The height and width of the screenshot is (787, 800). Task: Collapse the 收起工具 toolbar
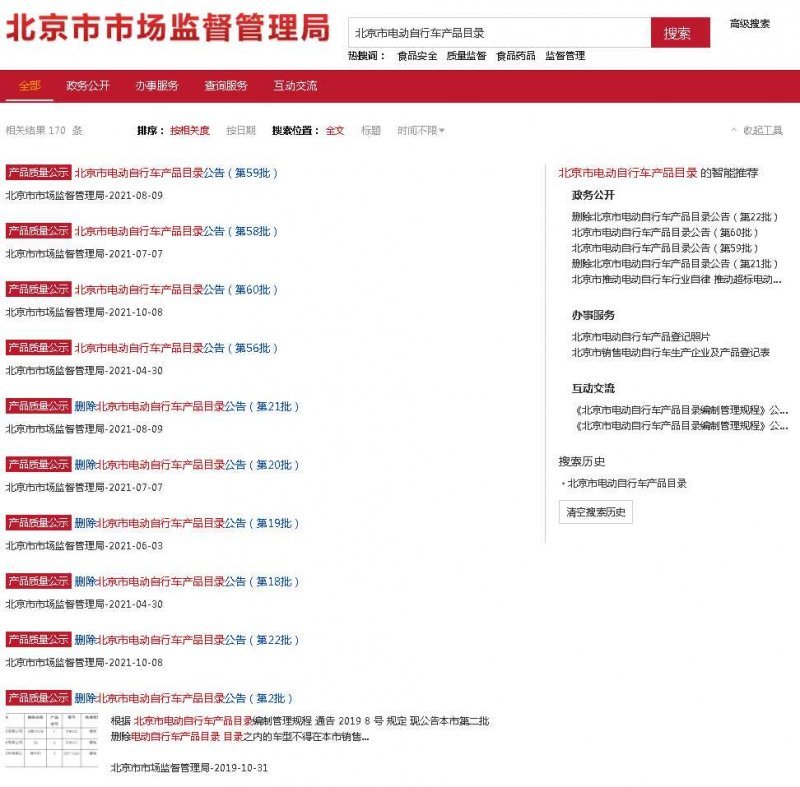point(762,131)
